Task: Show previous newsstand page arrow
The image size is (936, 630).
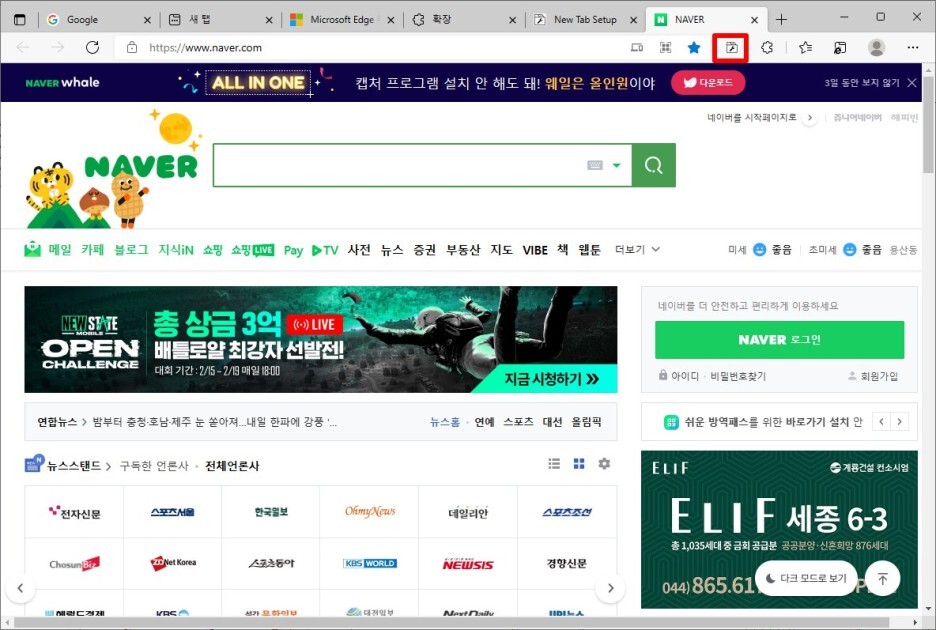Action: (20, 588)
